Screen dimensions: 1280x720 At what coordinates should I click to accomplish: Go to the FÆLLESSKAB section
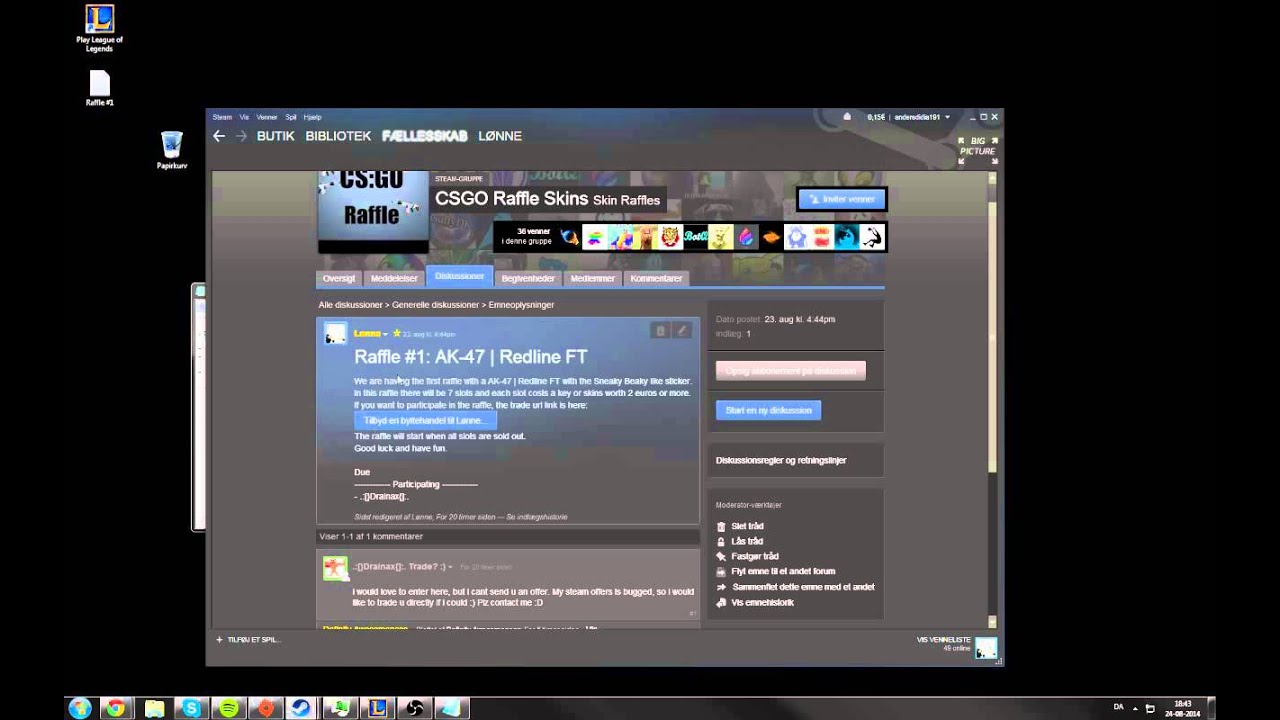425,136
